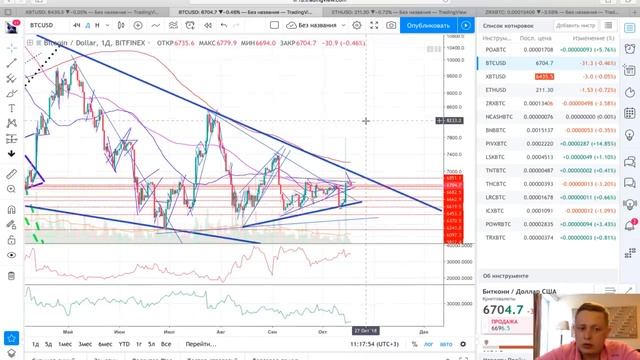Open the watchlist menu list icon
The width and height of the screenshot is (640, 360).
tap(608, 25)
